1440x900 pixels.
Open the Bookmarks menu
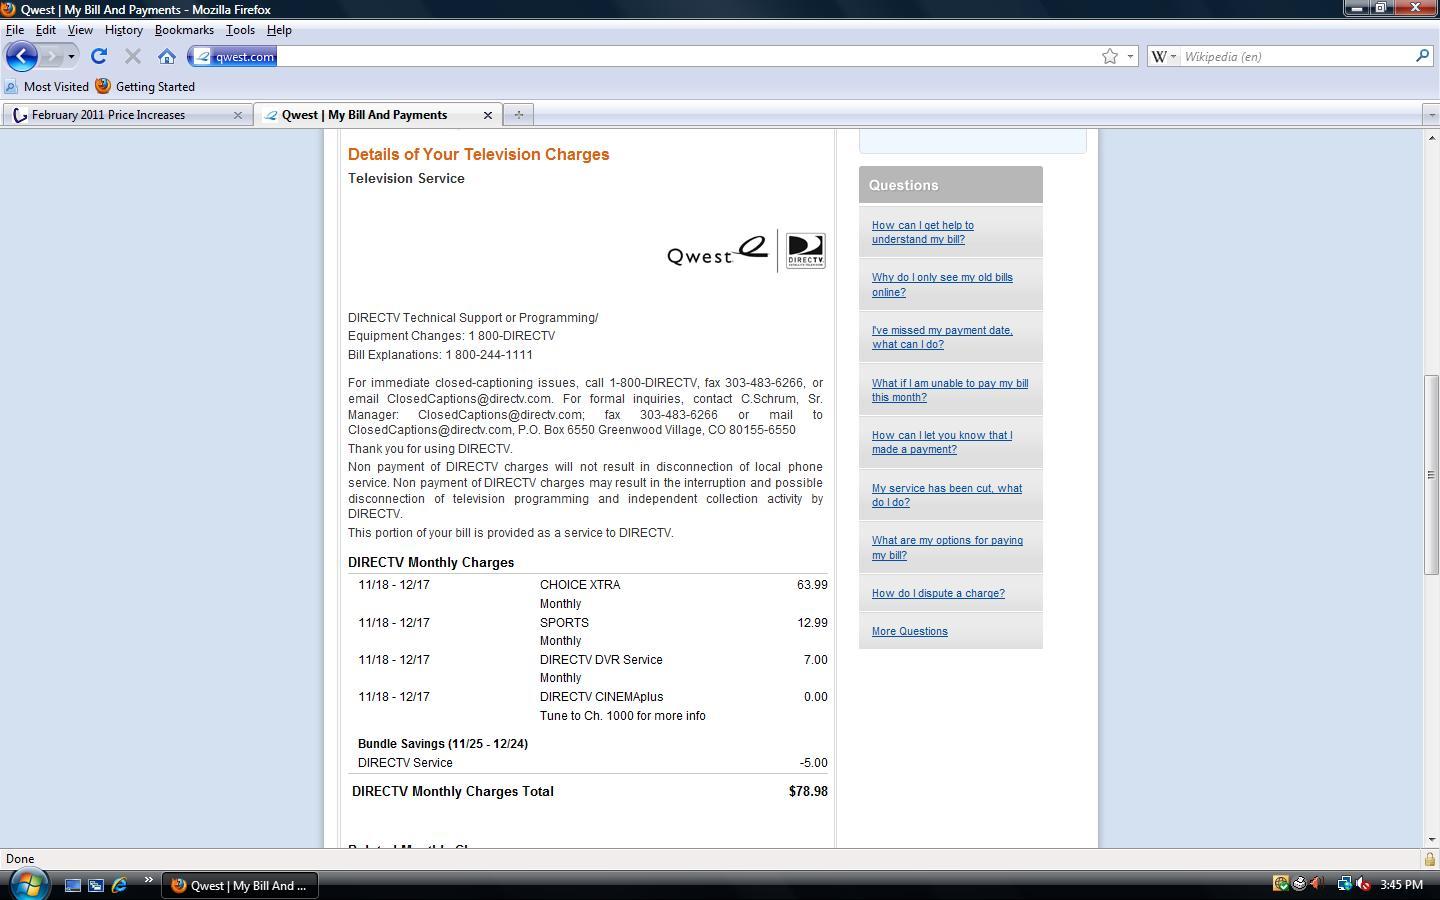pyautogui.click(x=184, y=30)
